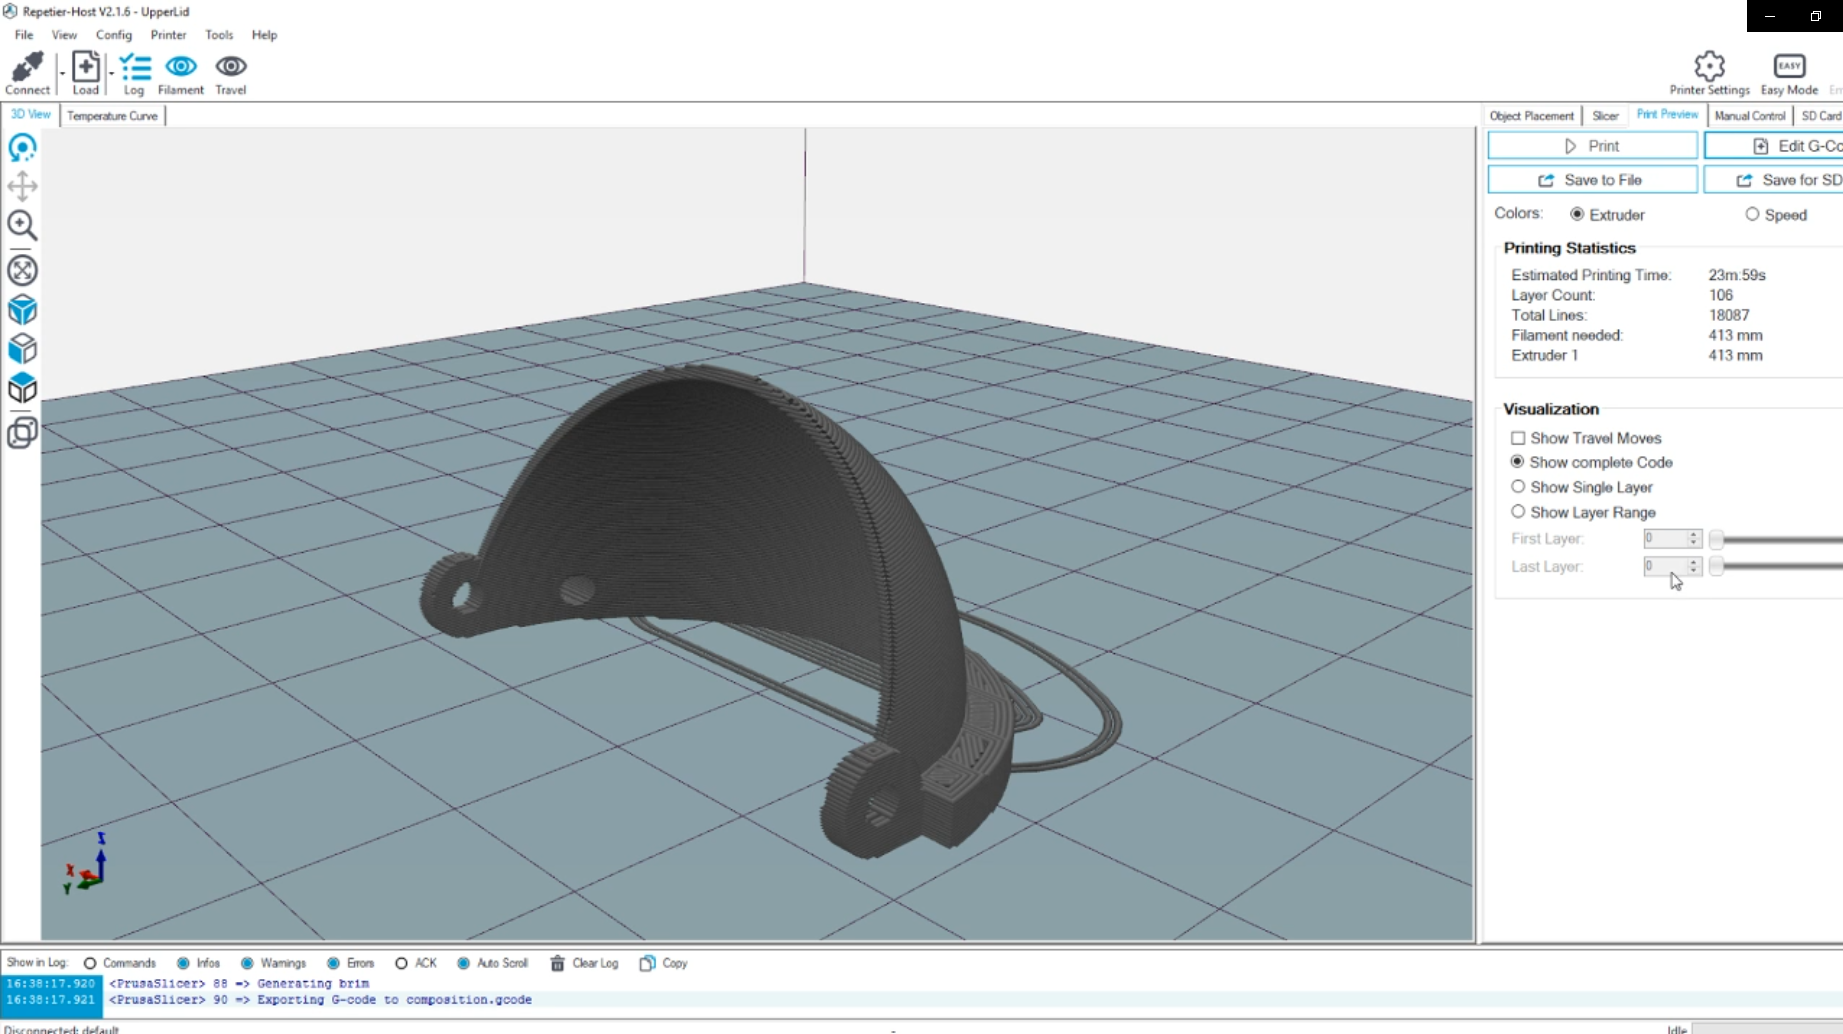Image resolution: width=1843 pixels, height=1034 pixels.
Task: Open the dropdown arrow next to Connect
Action: (61, 73)
